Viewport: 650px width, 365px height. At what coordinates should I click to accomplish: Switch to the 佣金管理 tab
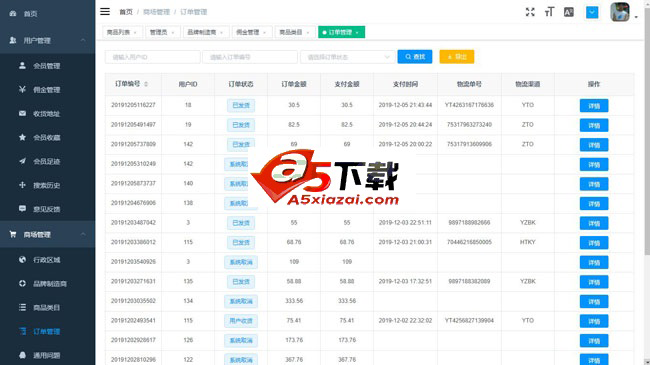tap(251, 32)
